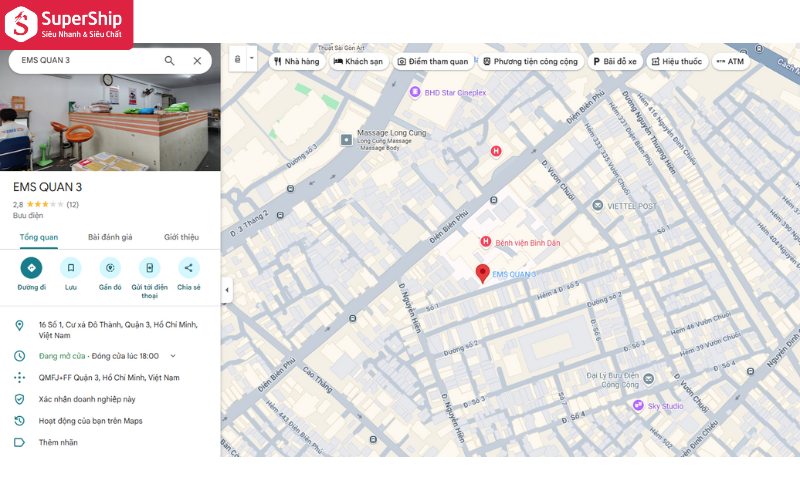This screenshot has height=500, width=800.
Task: Select the Bãi đỗ xe filter chip
Action: click(x=615, y=62)
